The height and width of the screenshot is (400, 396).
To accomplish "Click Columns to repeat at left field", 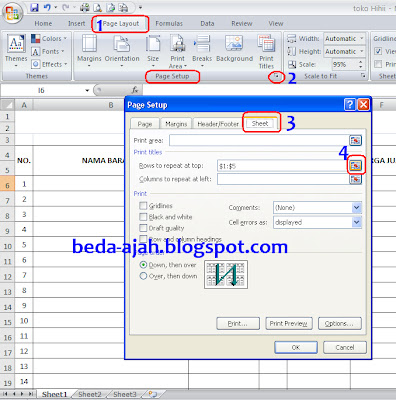I will click(283, 179).
